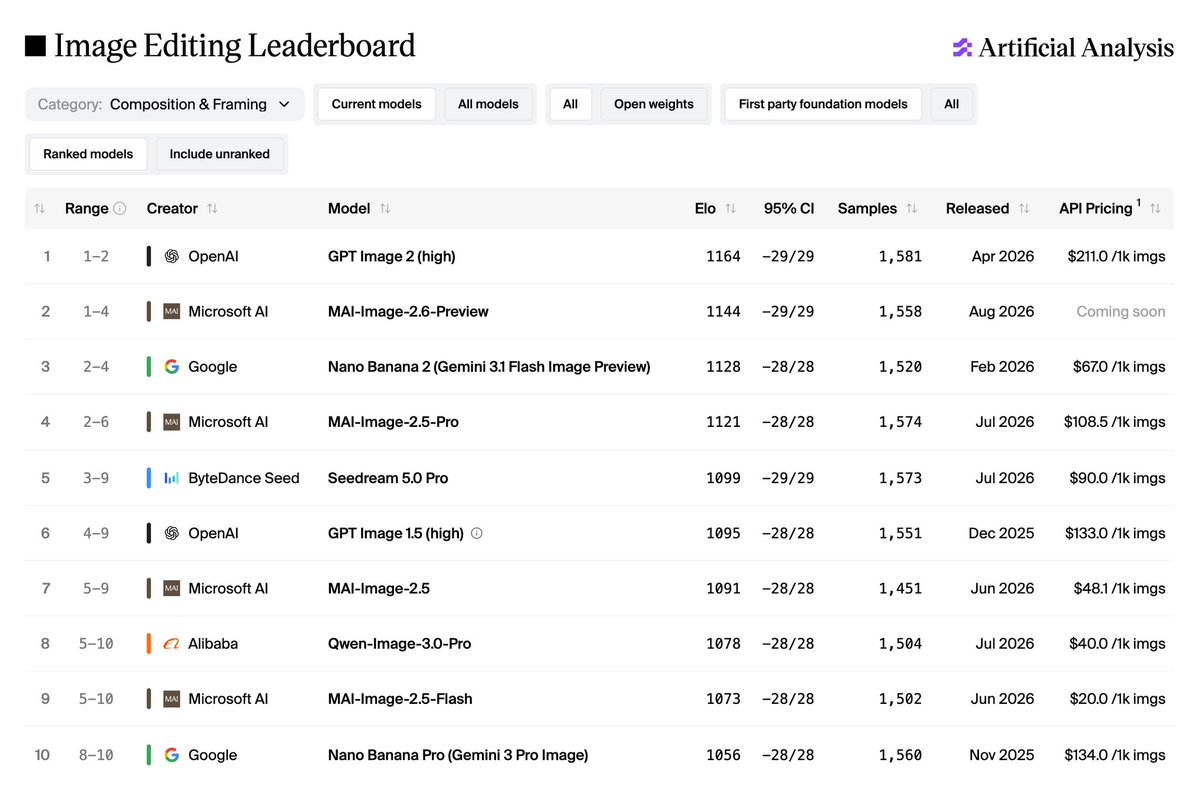Click the Elo value 1164
The image size is (1199, 807).
723,256
